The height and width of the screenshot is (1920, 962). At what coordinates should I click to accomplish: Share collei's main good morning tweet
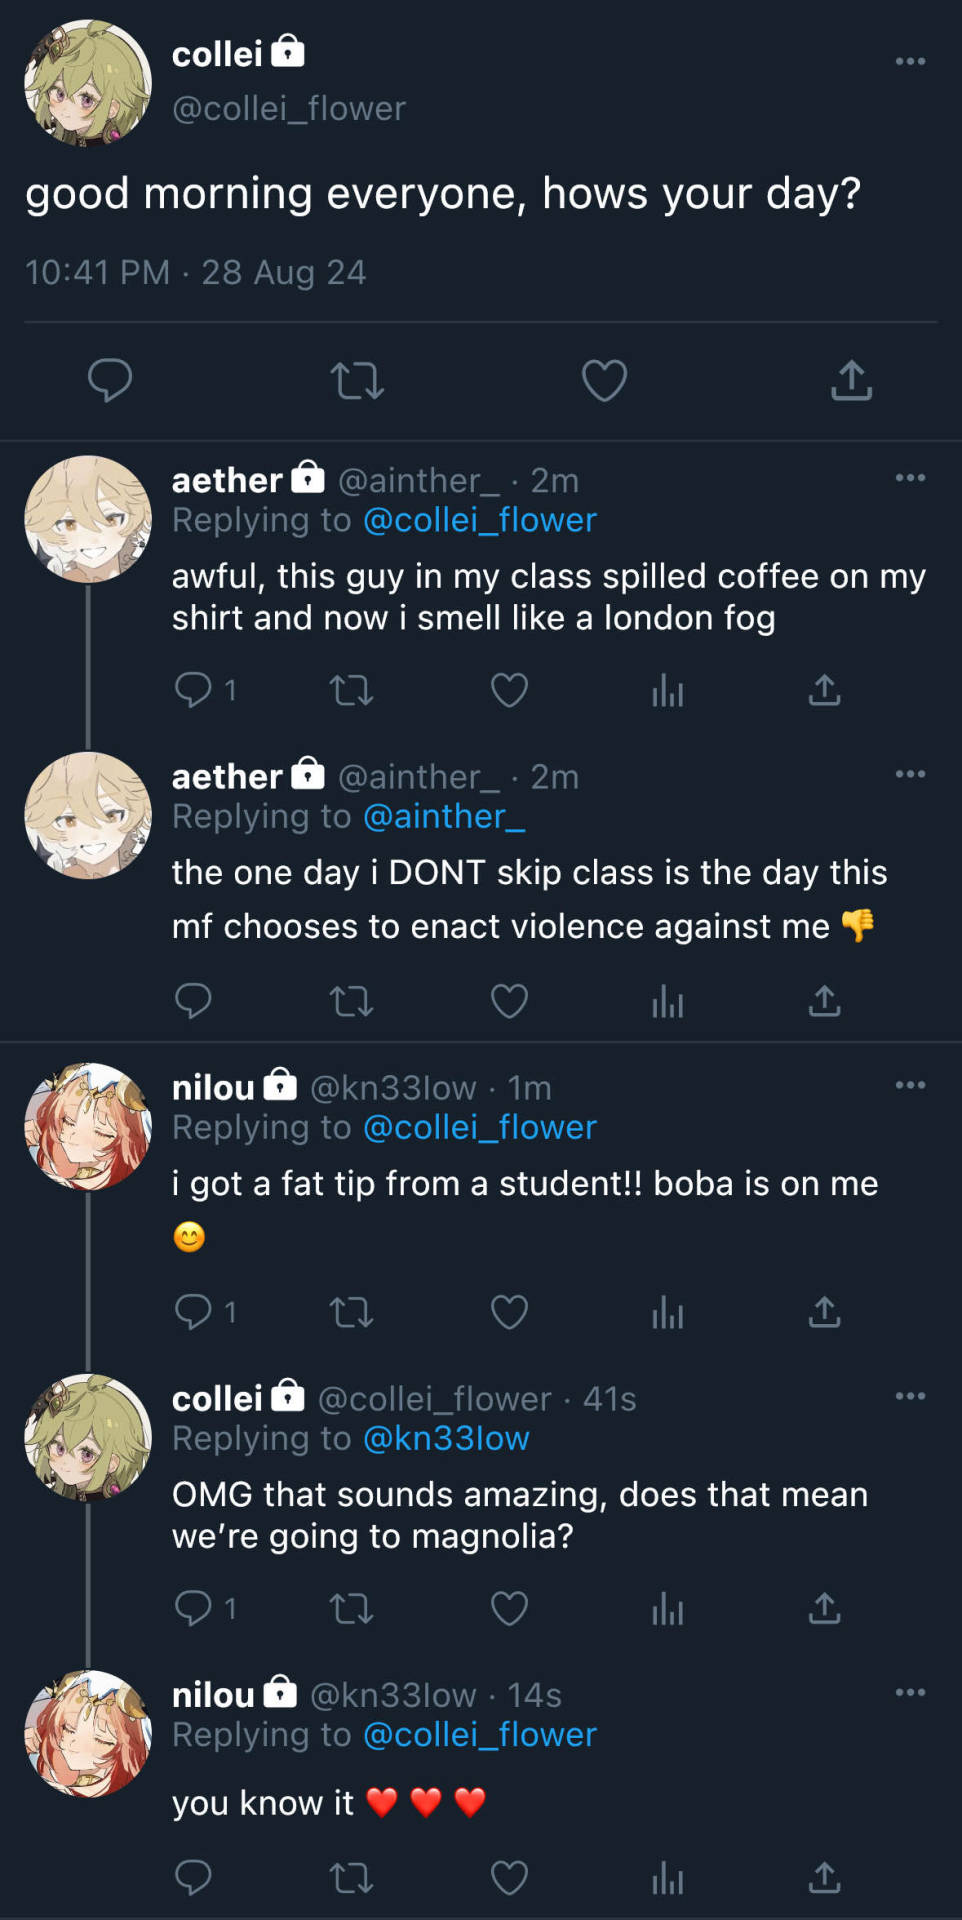pos(851,381)
